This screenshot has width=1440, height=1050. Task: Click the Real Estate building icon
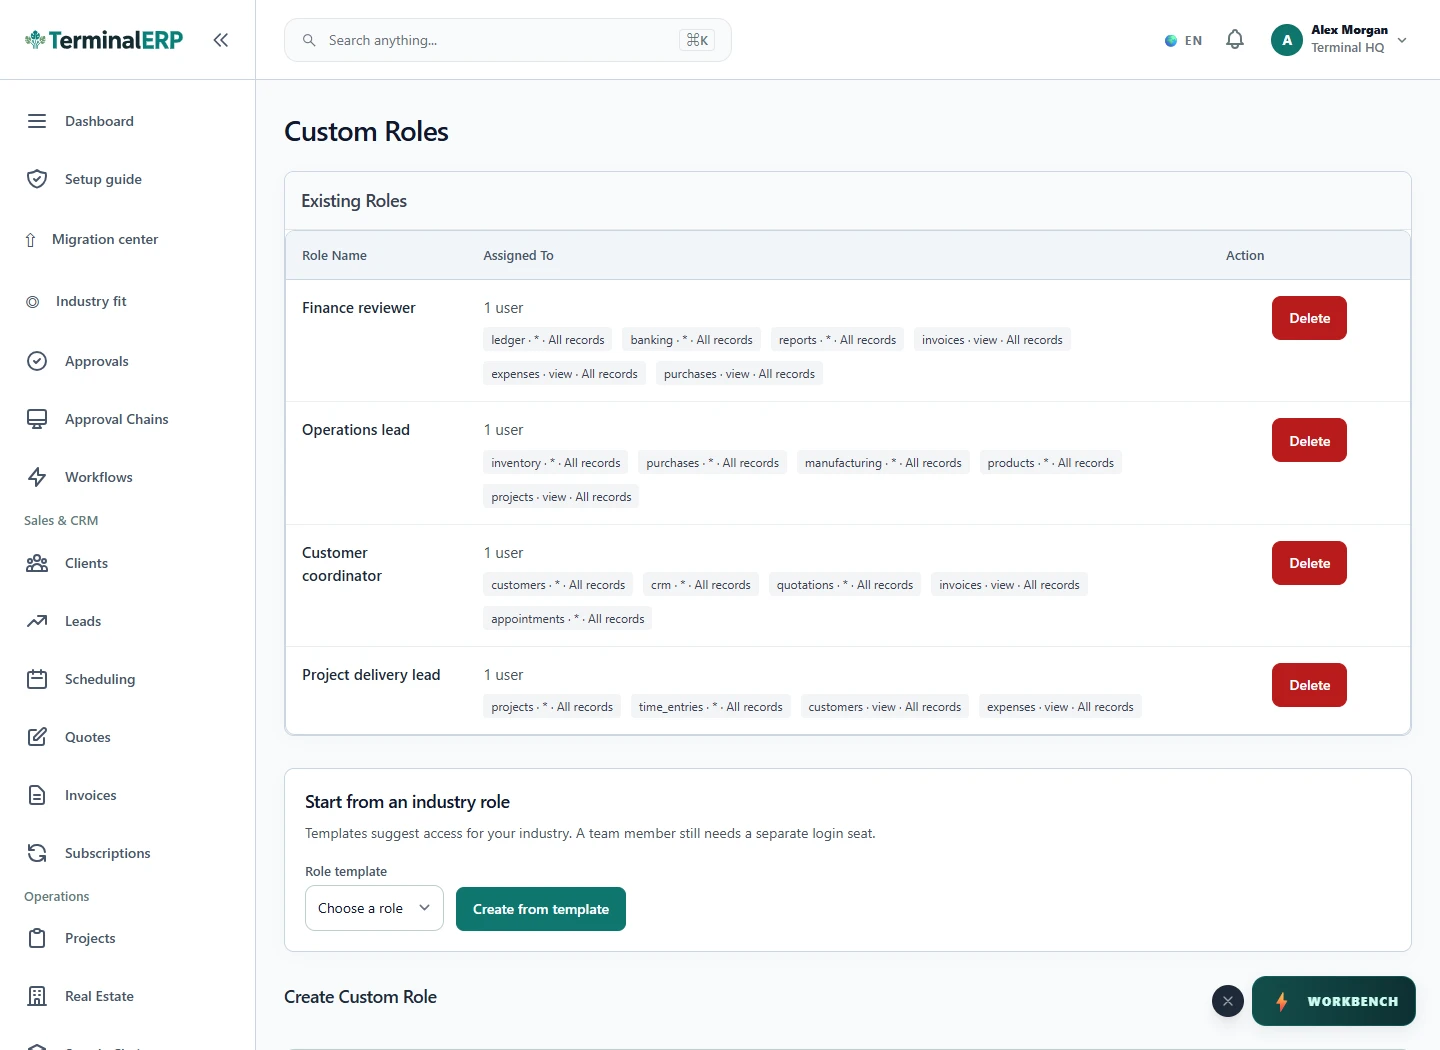37,996
